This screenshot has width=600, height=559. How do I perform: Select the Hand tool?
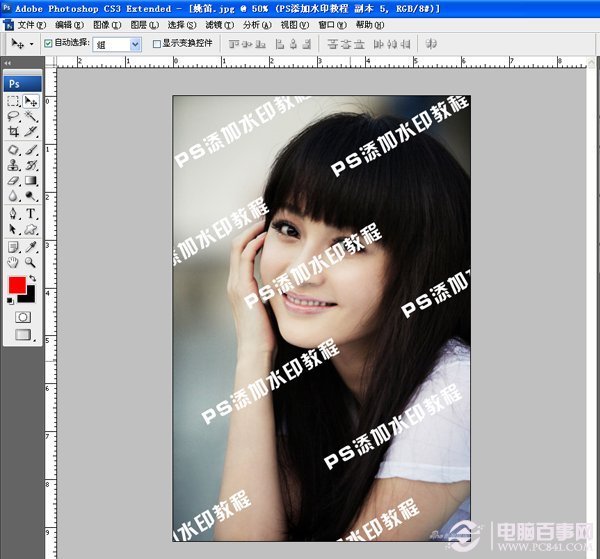pyautogui.click(x=14, y=262)
